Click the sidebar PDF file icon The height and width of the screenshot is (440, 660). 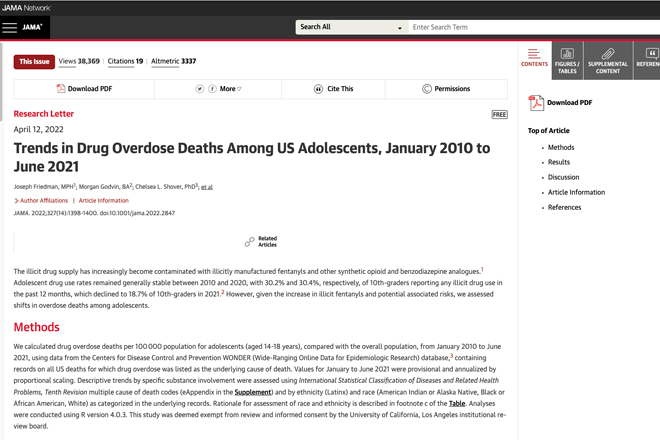coord(536,103)
